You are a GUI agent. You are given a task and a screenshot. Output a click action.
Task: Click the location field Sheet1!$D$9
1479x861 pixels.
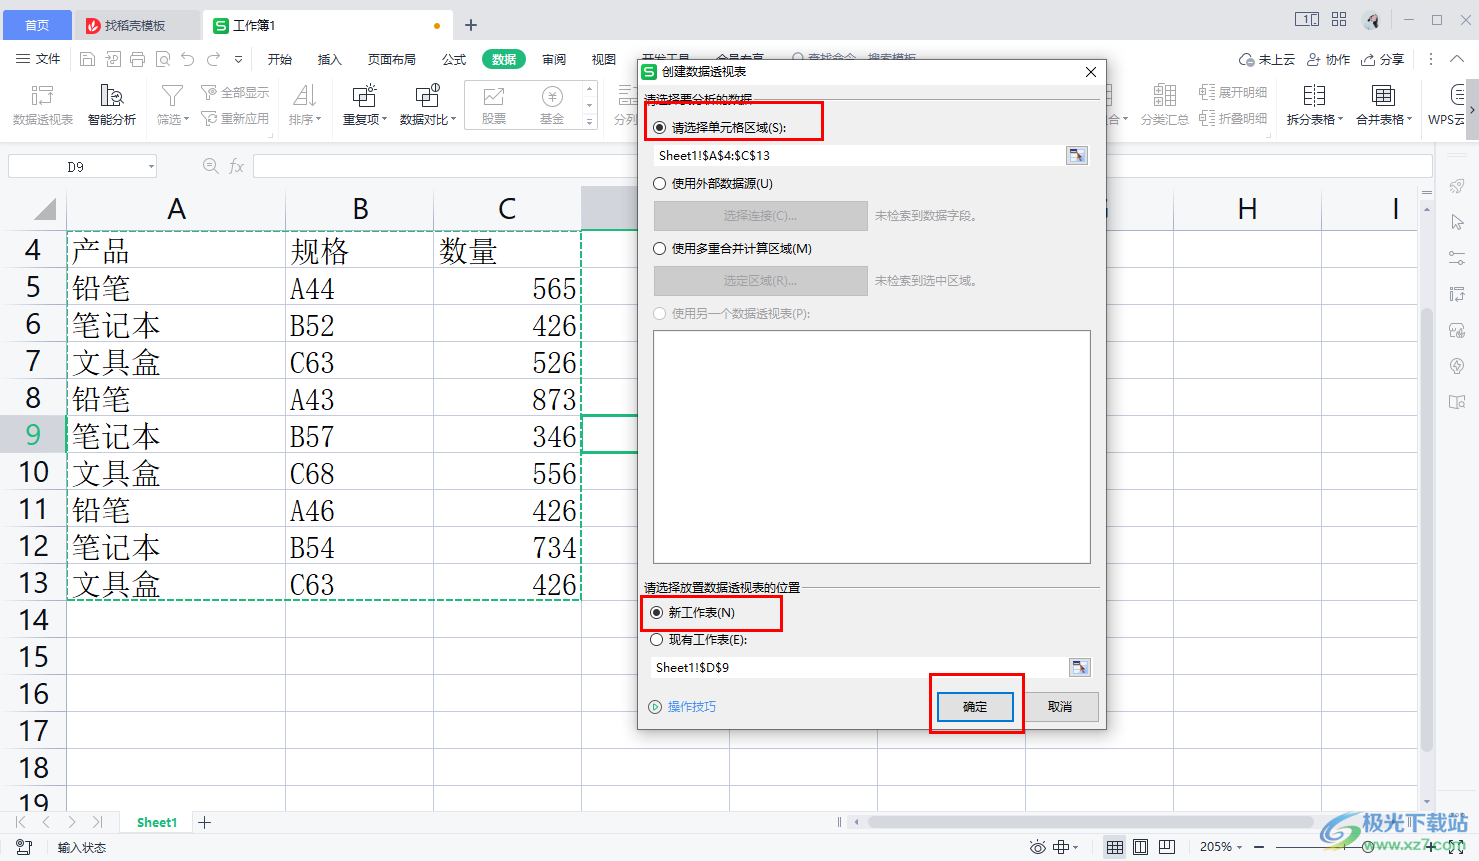860,667
